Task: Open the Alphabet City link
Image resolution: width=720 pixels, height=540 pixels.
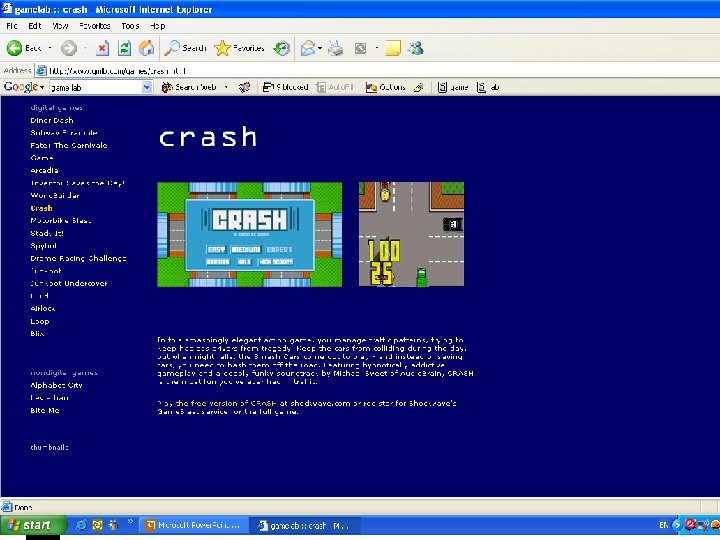Action: click(x=56, y=385)
